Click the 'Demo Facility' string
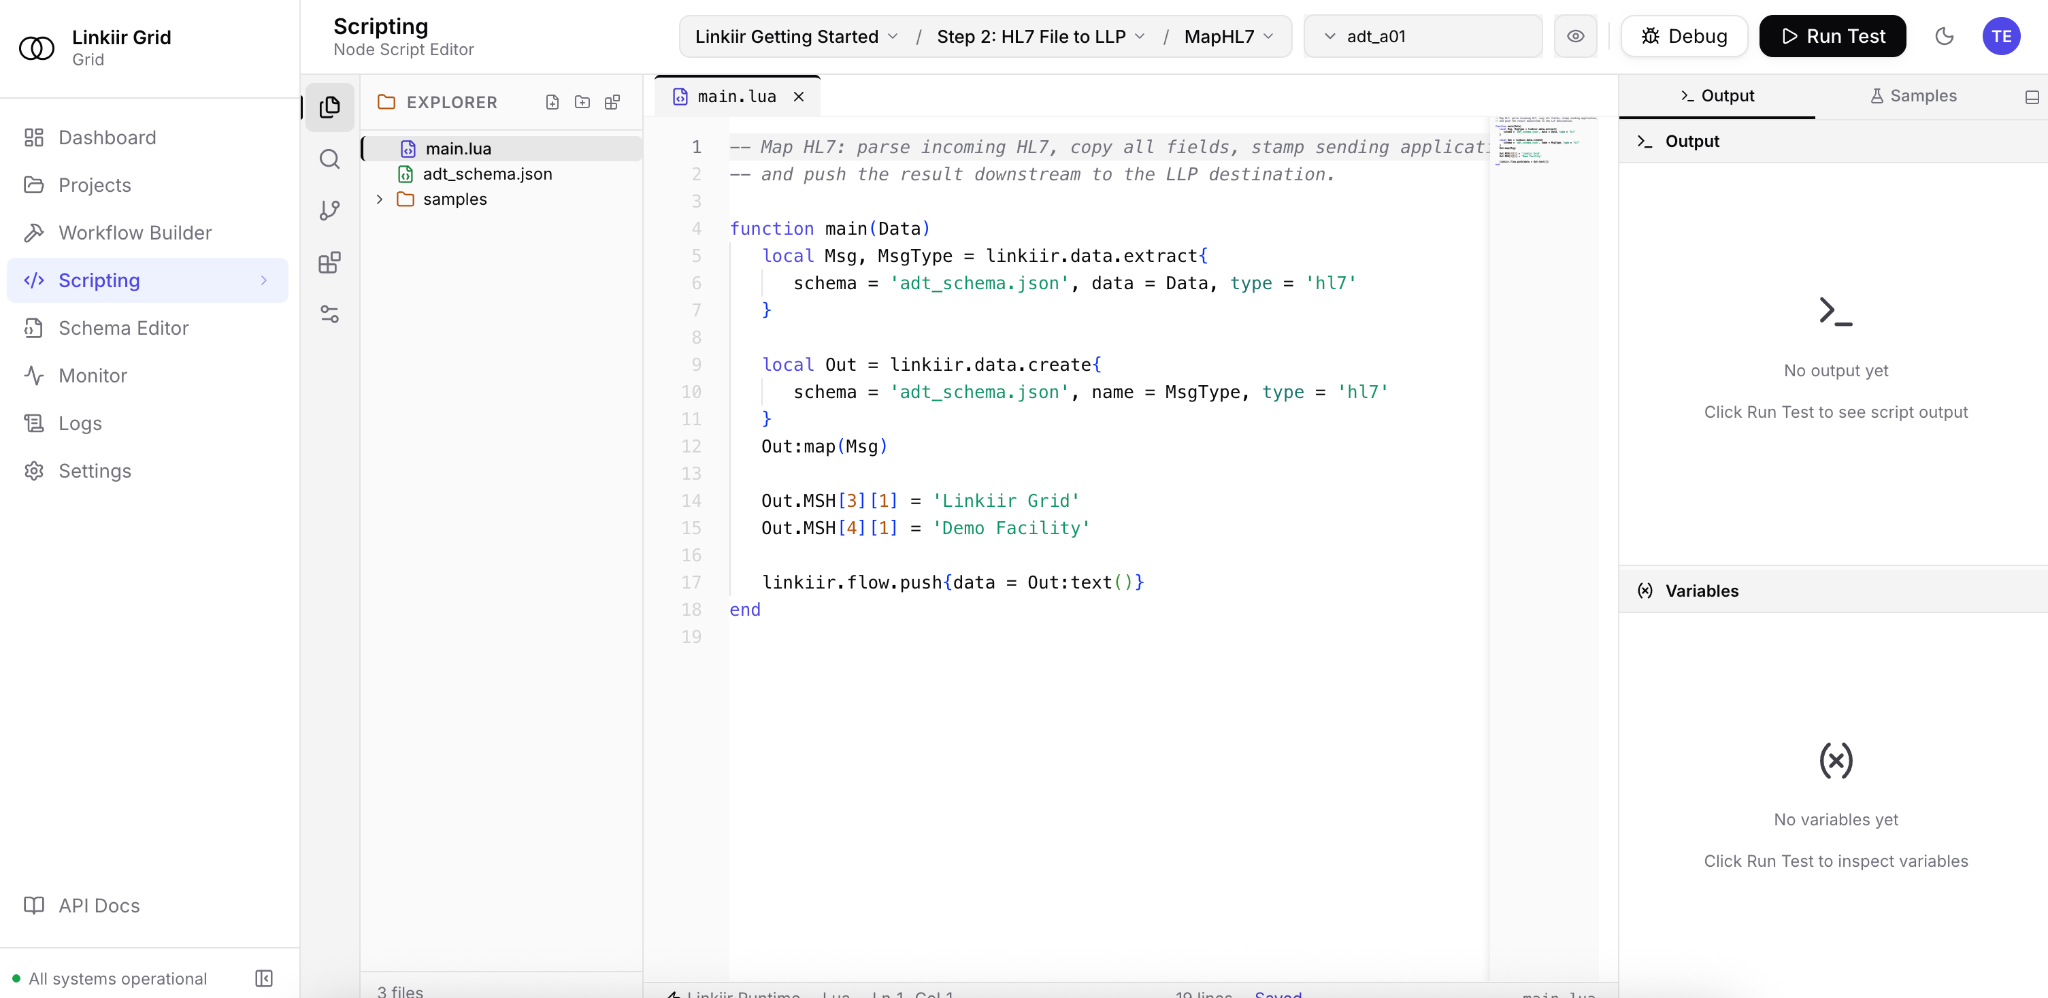The width and height of the screenshot is (2048, 998). point(1011,528)
